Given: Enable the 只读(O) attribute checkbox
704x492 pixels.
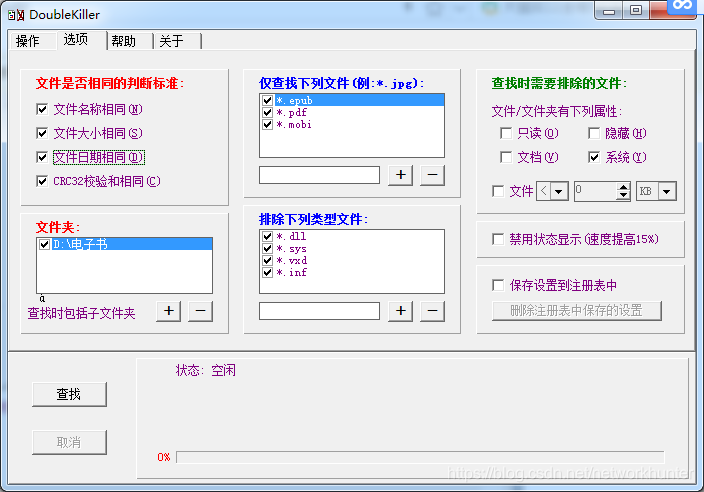Looking at the screenshot, I should [x=506, y=133].
